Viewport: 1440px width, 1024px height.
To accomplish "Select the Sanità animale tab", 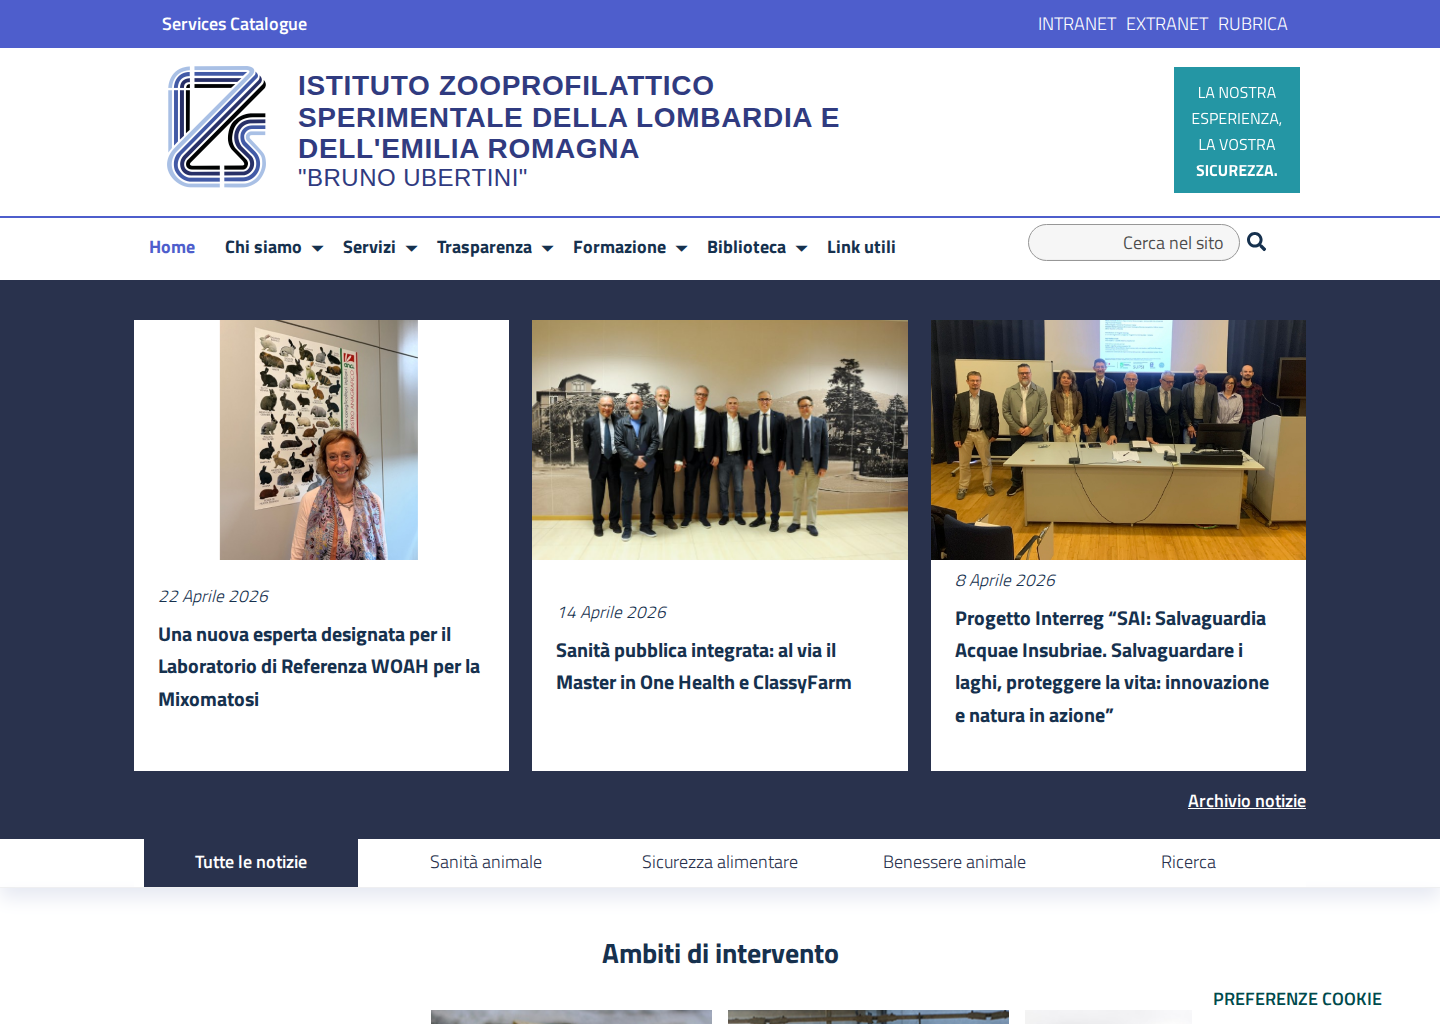I will 486,862.
